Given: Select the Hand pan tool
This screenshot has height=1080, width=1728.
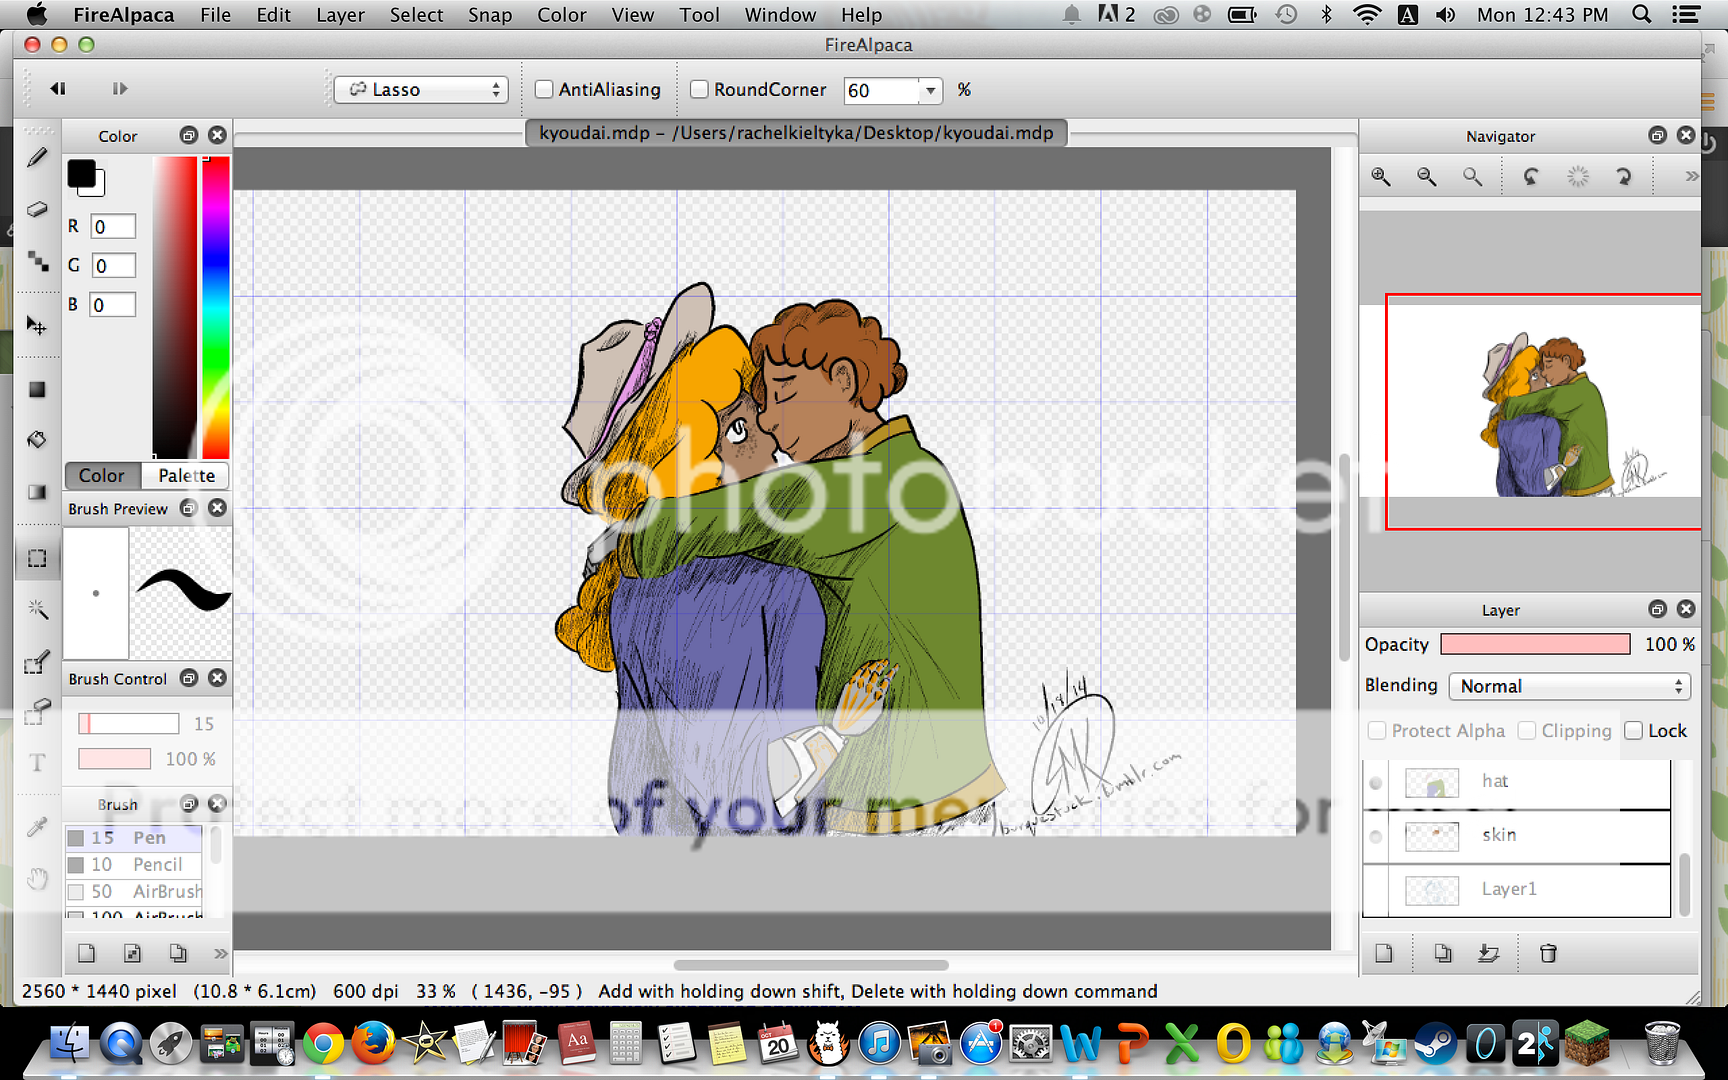Looking at the screenshot, I should pyautogui.click(x=37, y=879).
